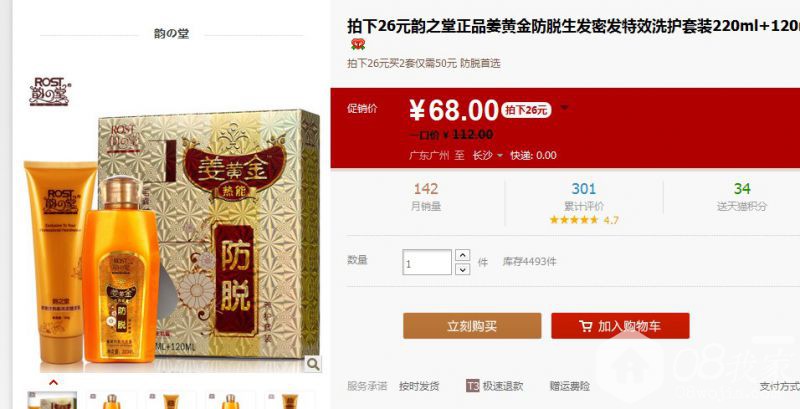Screen dimensions: 800x409
Task: Open the 月销量 142 sales stat
Action: click(x=426, y=197)
